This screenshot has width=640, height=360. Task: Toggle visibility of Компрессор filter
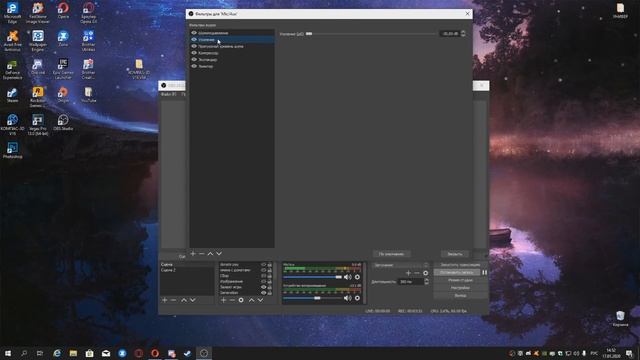coord(194,53)
